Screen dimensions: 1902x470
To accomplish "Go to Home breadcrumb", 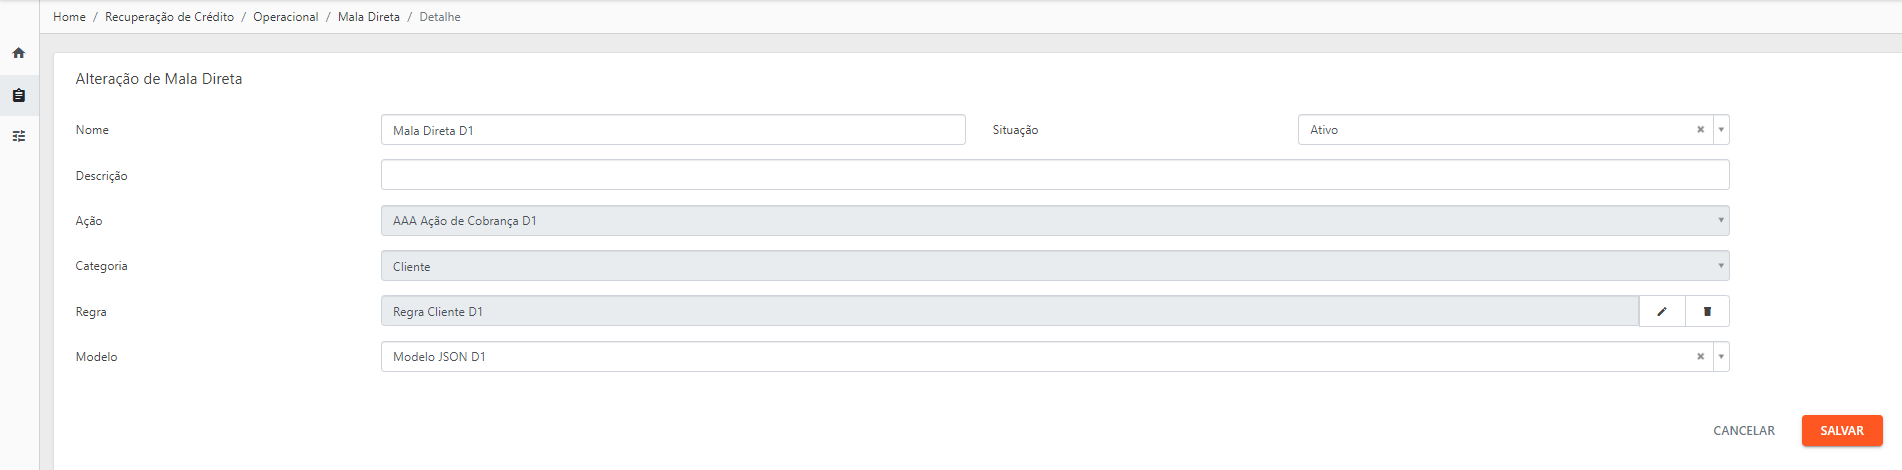I will [x=69, y=17].
